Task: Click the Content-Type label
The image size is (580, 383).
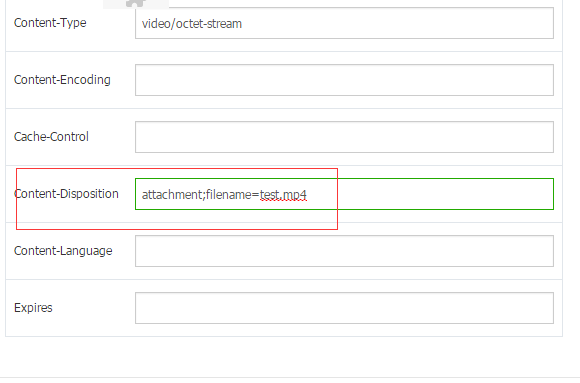Action: [50, 23]
